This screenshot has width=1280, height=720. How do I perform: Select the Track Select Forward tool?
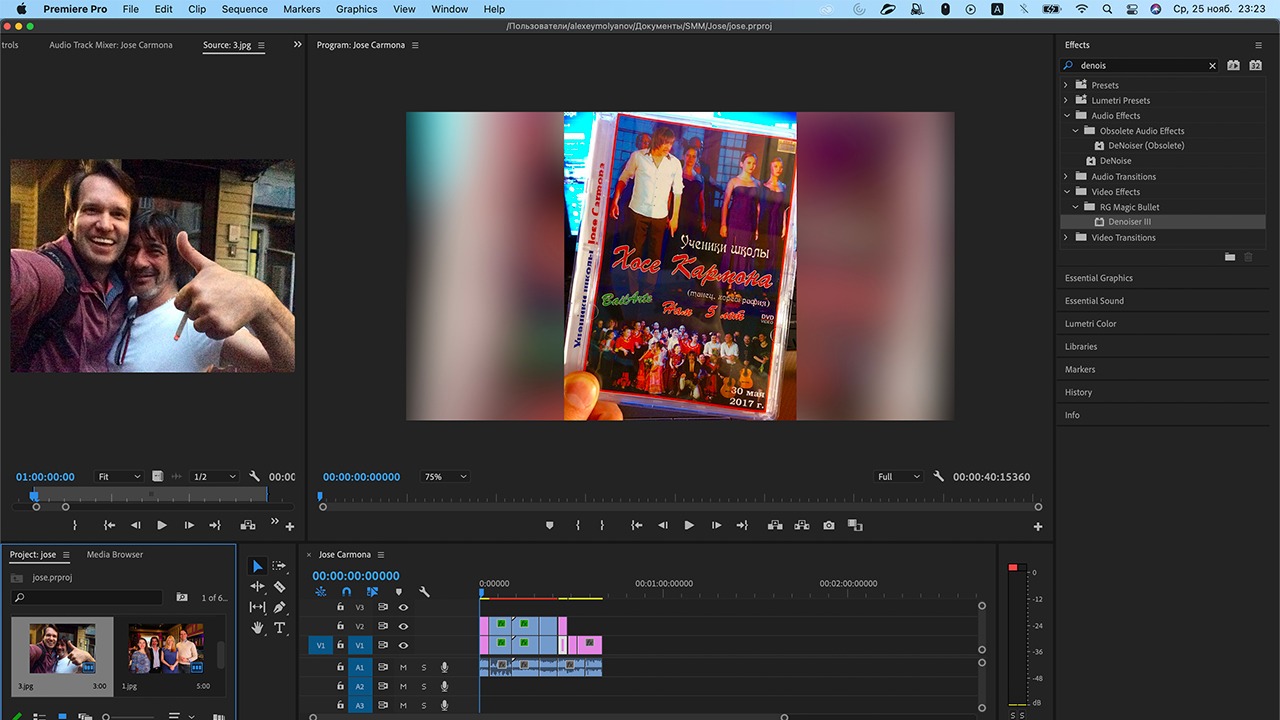coord(279,566)
